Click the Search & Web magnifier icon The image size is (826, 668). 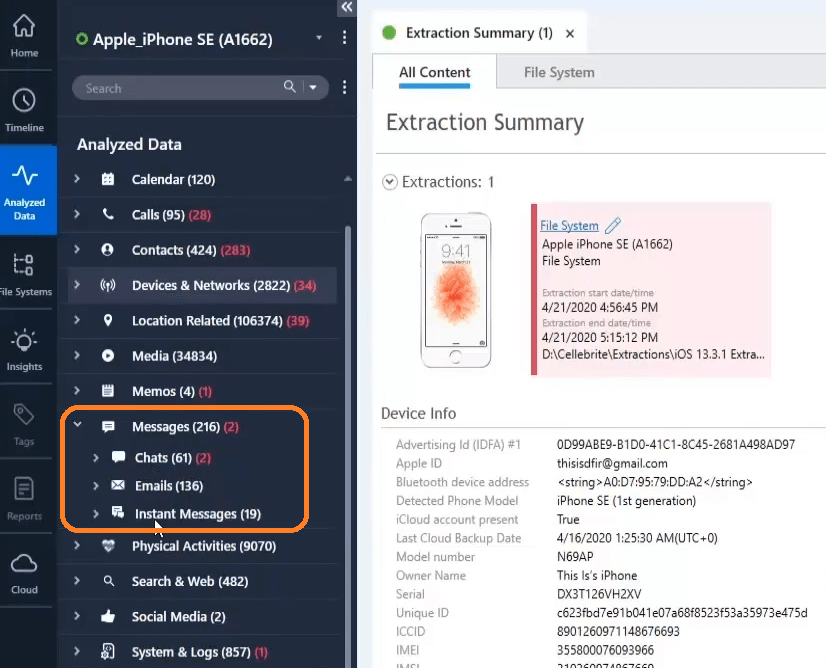click(x=109, y=581)
